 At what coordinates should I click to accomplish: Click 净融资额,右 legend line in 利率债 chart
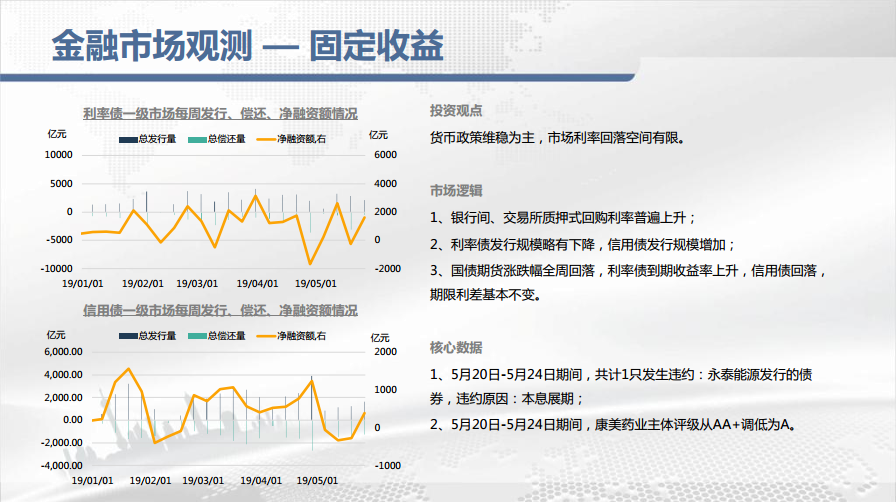(x=266, y=139)
